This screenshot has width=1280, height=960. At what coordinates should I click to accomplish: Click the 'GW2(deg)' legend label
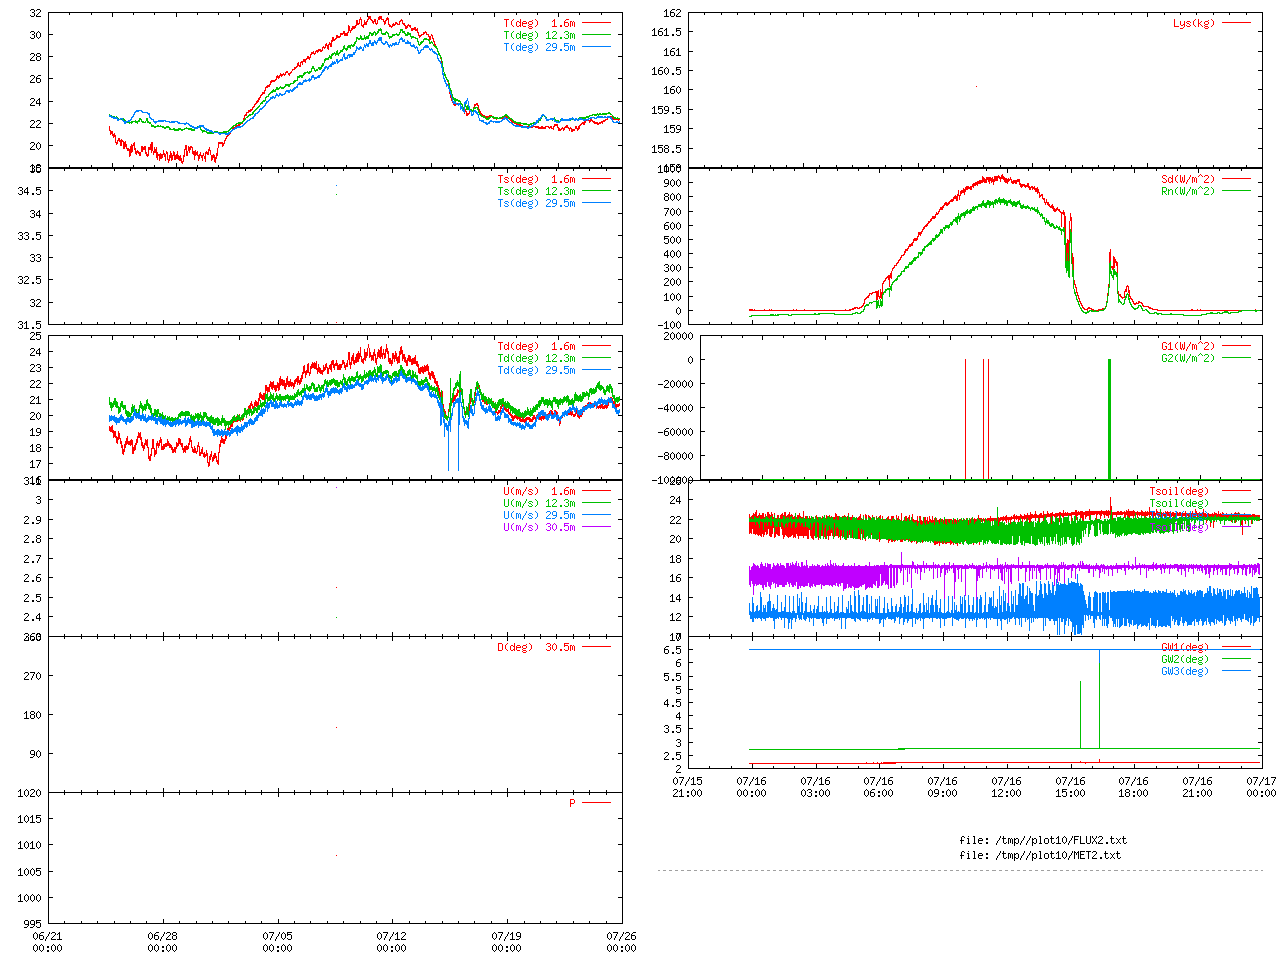[1185, 660]
